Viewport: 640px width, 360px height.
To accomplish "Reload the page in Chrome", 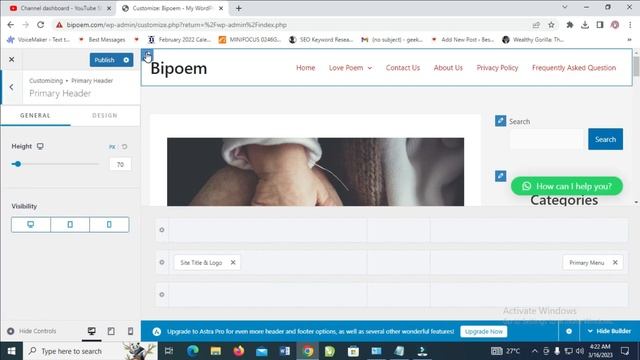I will coord(40,25).
